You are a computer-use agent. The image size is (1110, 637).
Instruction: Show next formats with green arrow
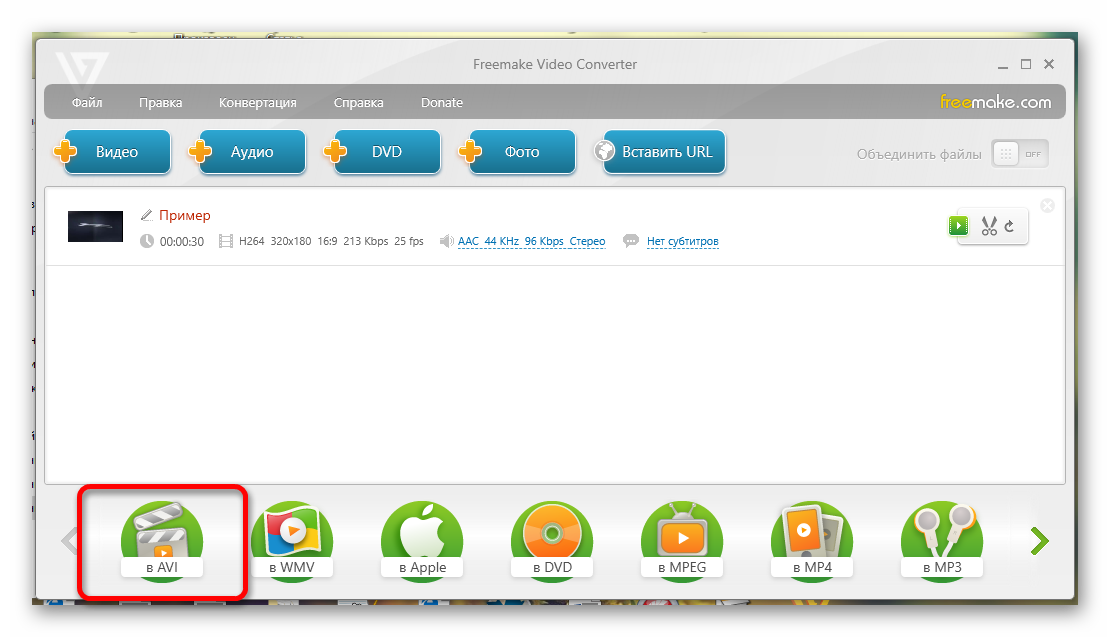1039,541
